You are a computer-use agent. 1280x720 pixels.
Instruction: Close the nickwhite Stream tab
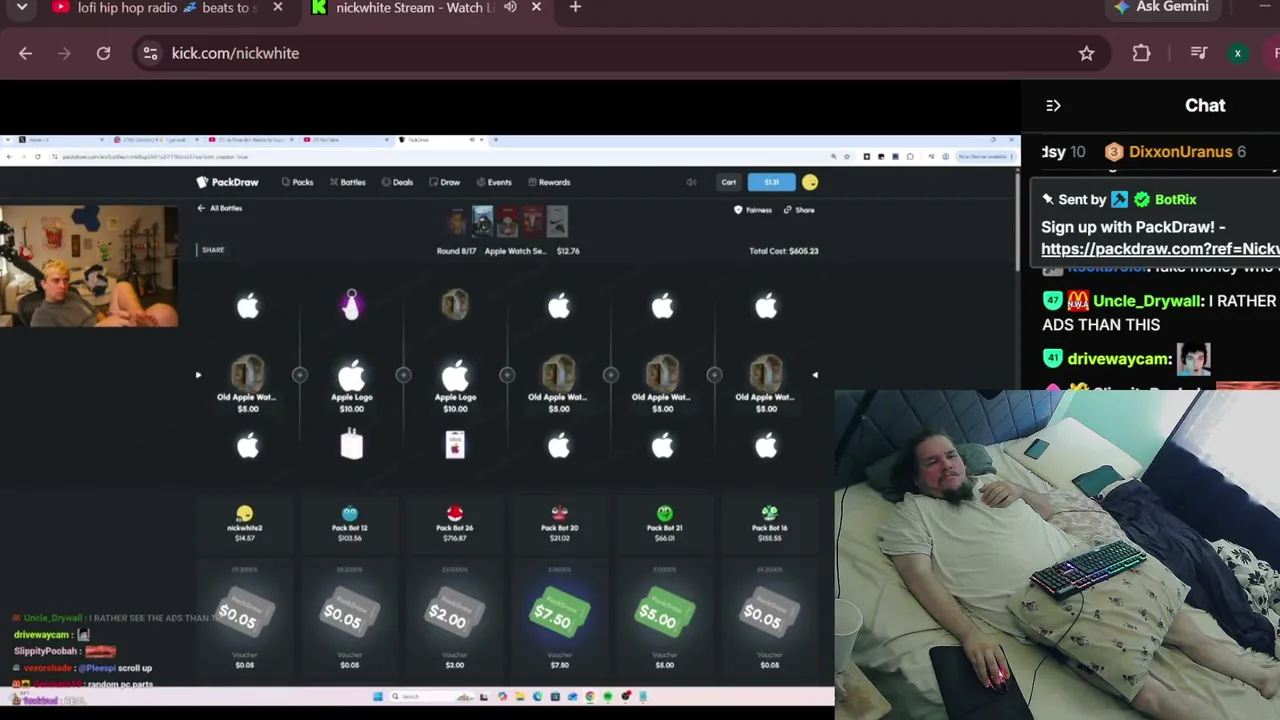[536, 7]
